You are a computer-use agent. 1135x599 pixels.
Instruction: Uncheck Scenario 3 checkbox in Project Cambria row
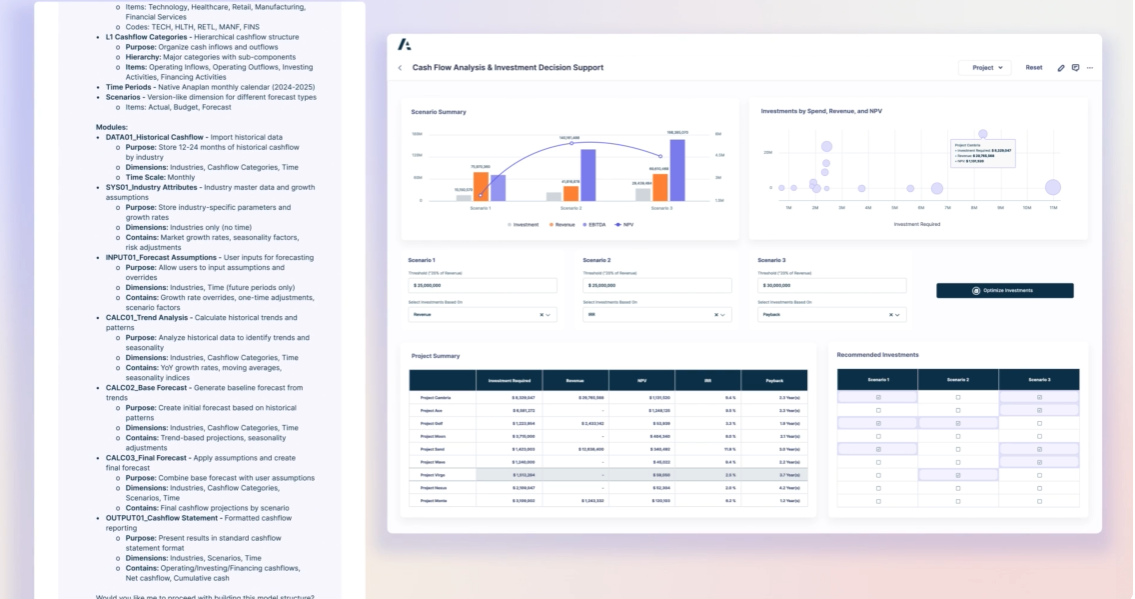tap(1039, 397)
